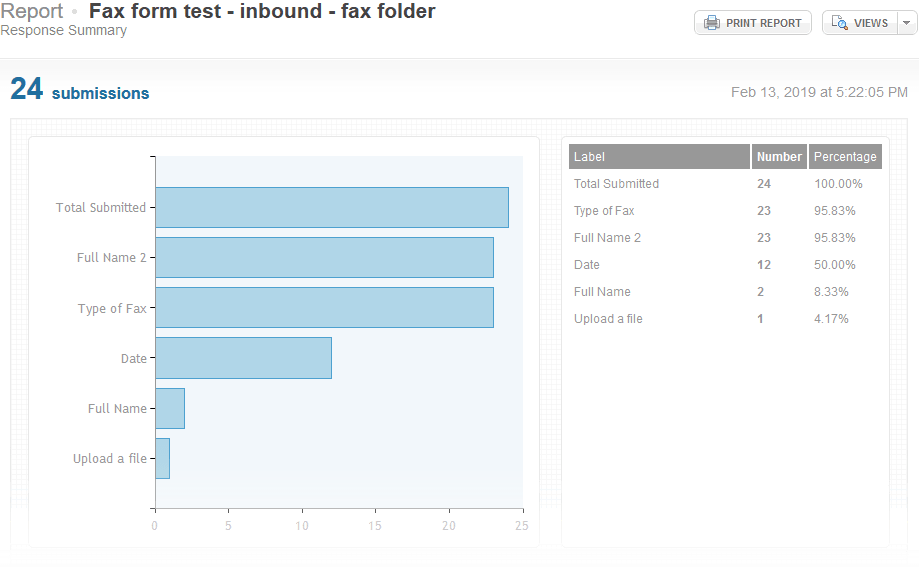Select the Upload a file chart bar

(162, 459)
